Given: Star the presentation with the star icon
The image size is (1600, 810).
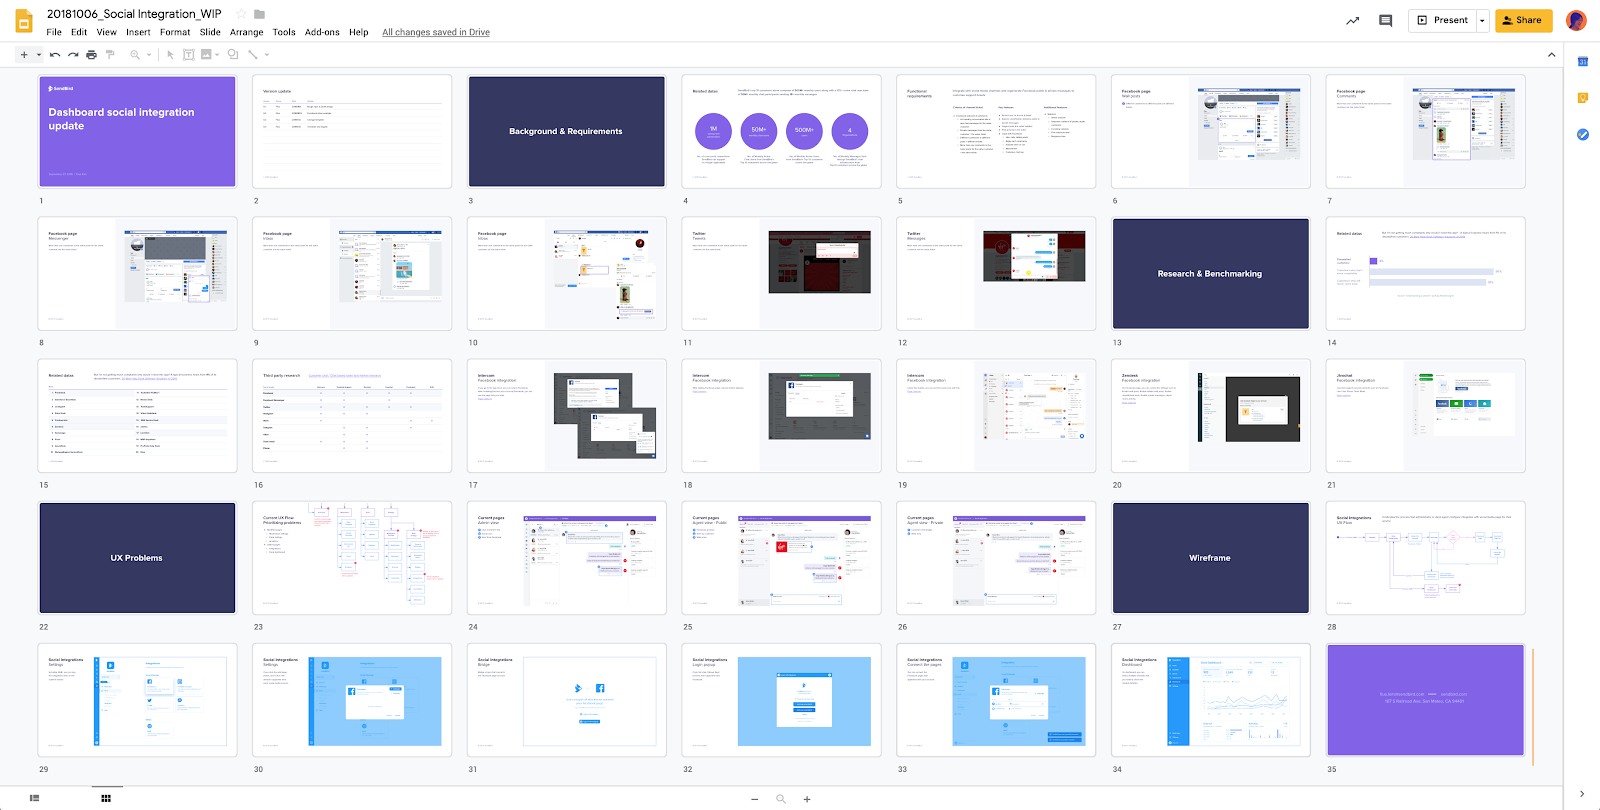Looking at the screenshot, I should (x=241, y=14).
